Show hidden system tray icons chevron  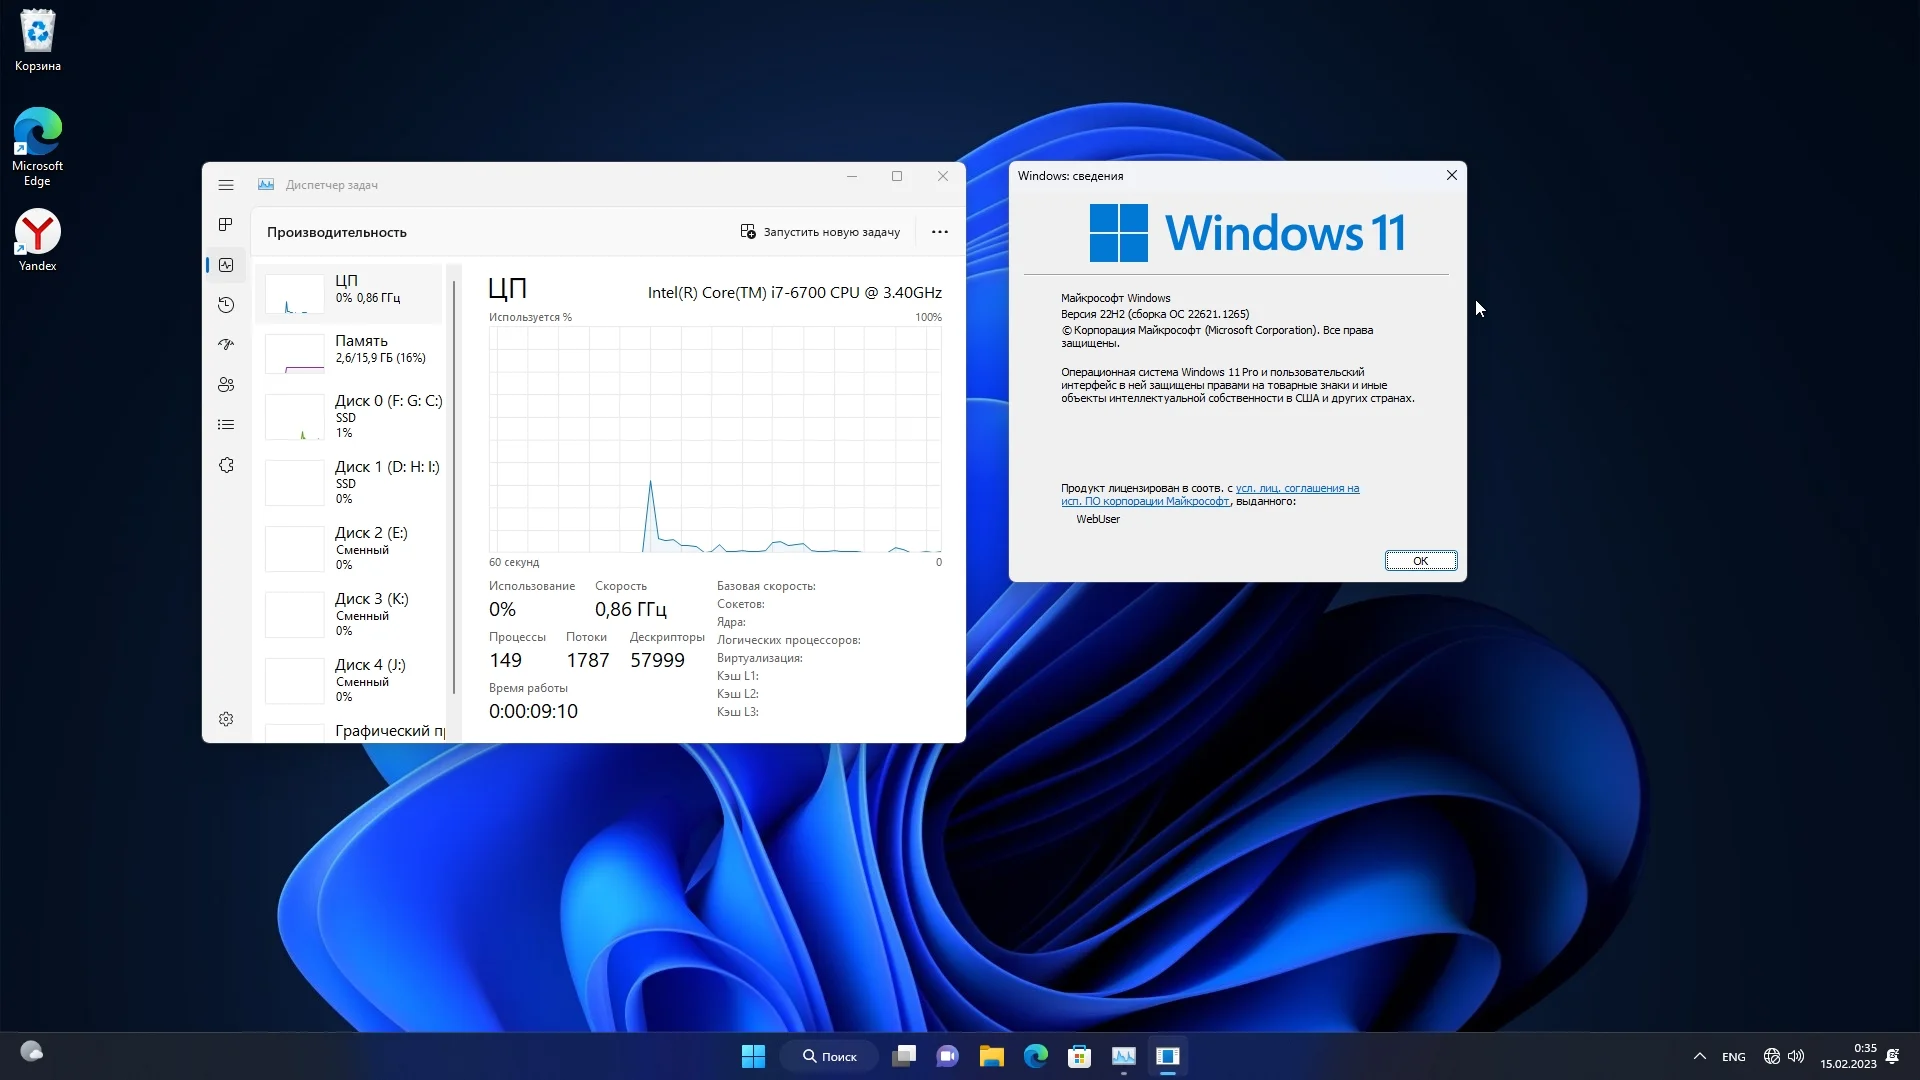point(1699,1056)
